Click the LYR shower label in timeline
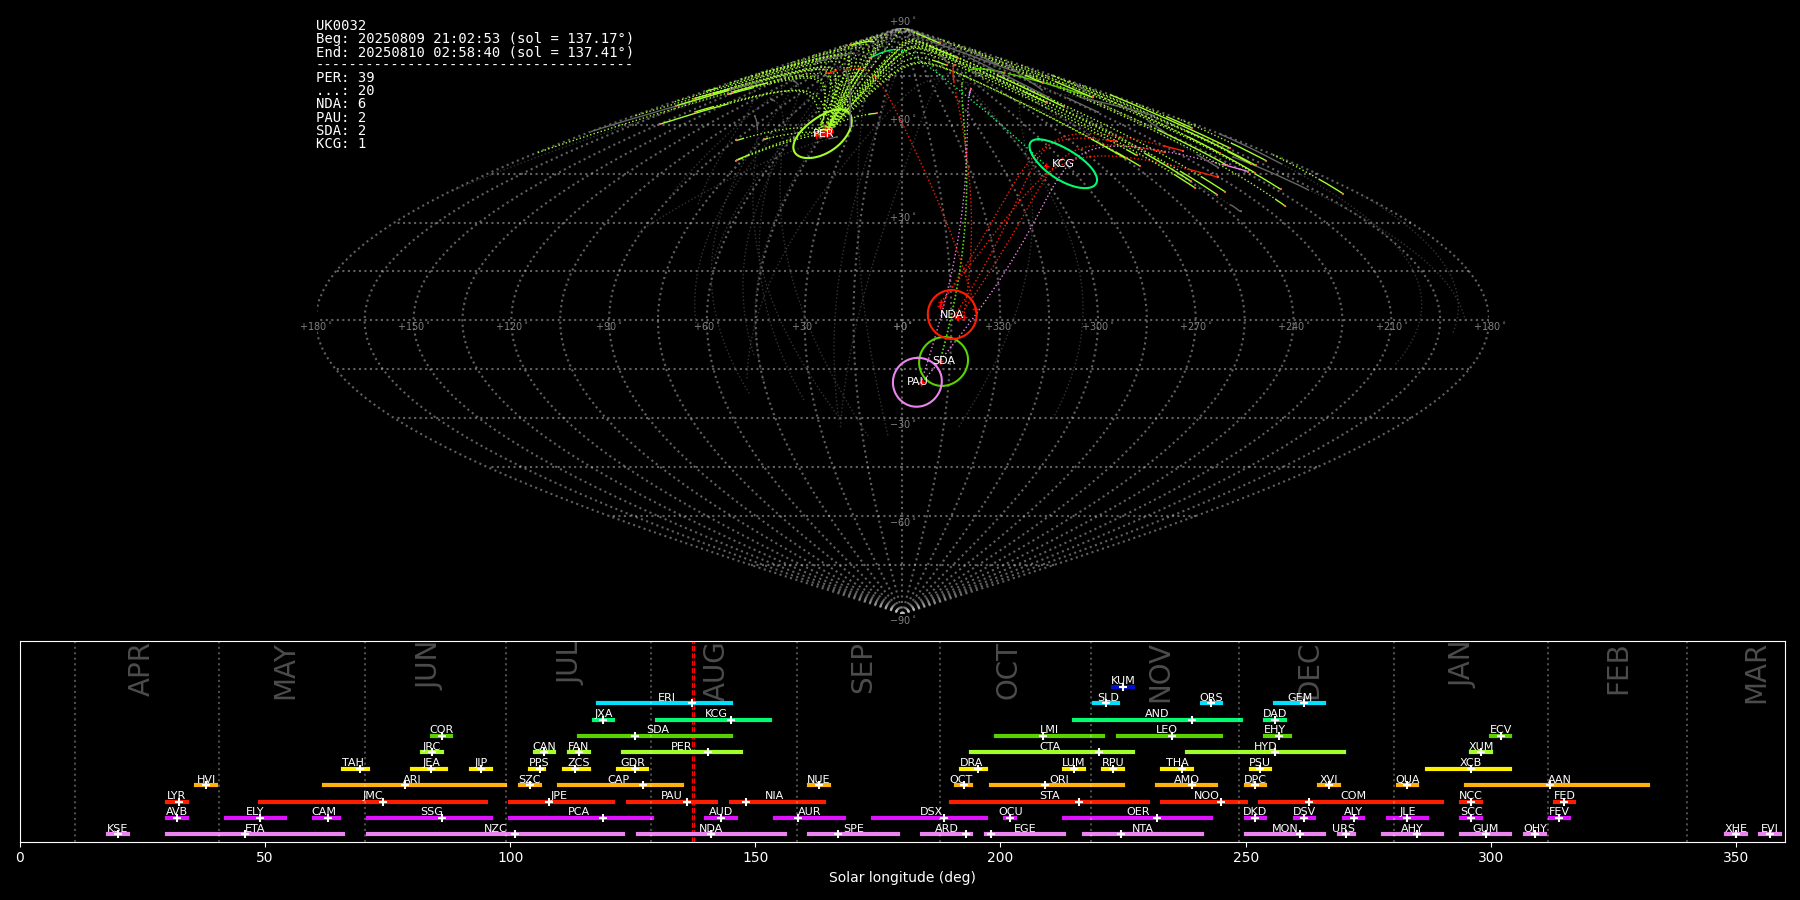1800x900 pixels. pyautogui.click(x=176, y=796)
